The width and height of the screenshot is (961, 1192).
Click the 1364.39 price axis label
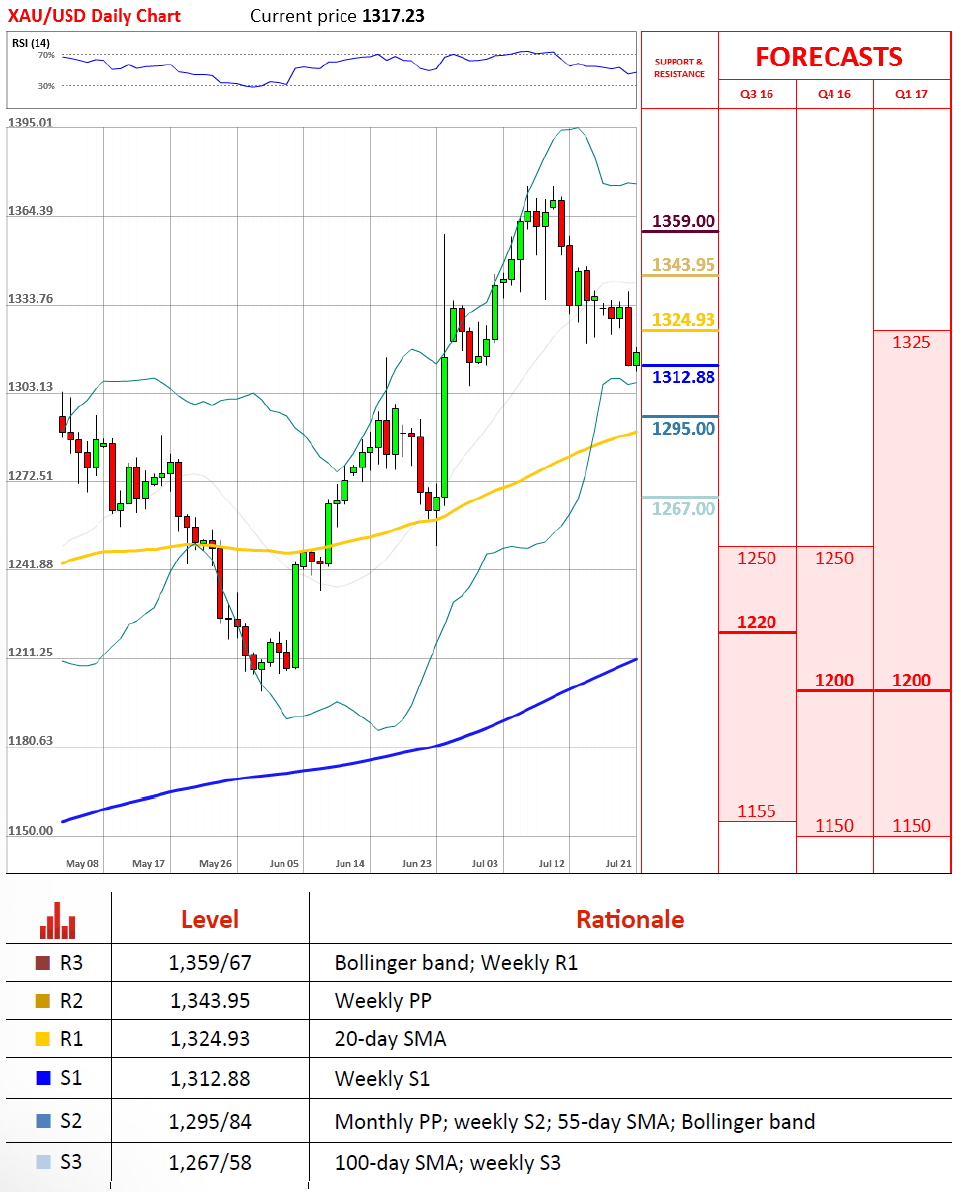30,211
